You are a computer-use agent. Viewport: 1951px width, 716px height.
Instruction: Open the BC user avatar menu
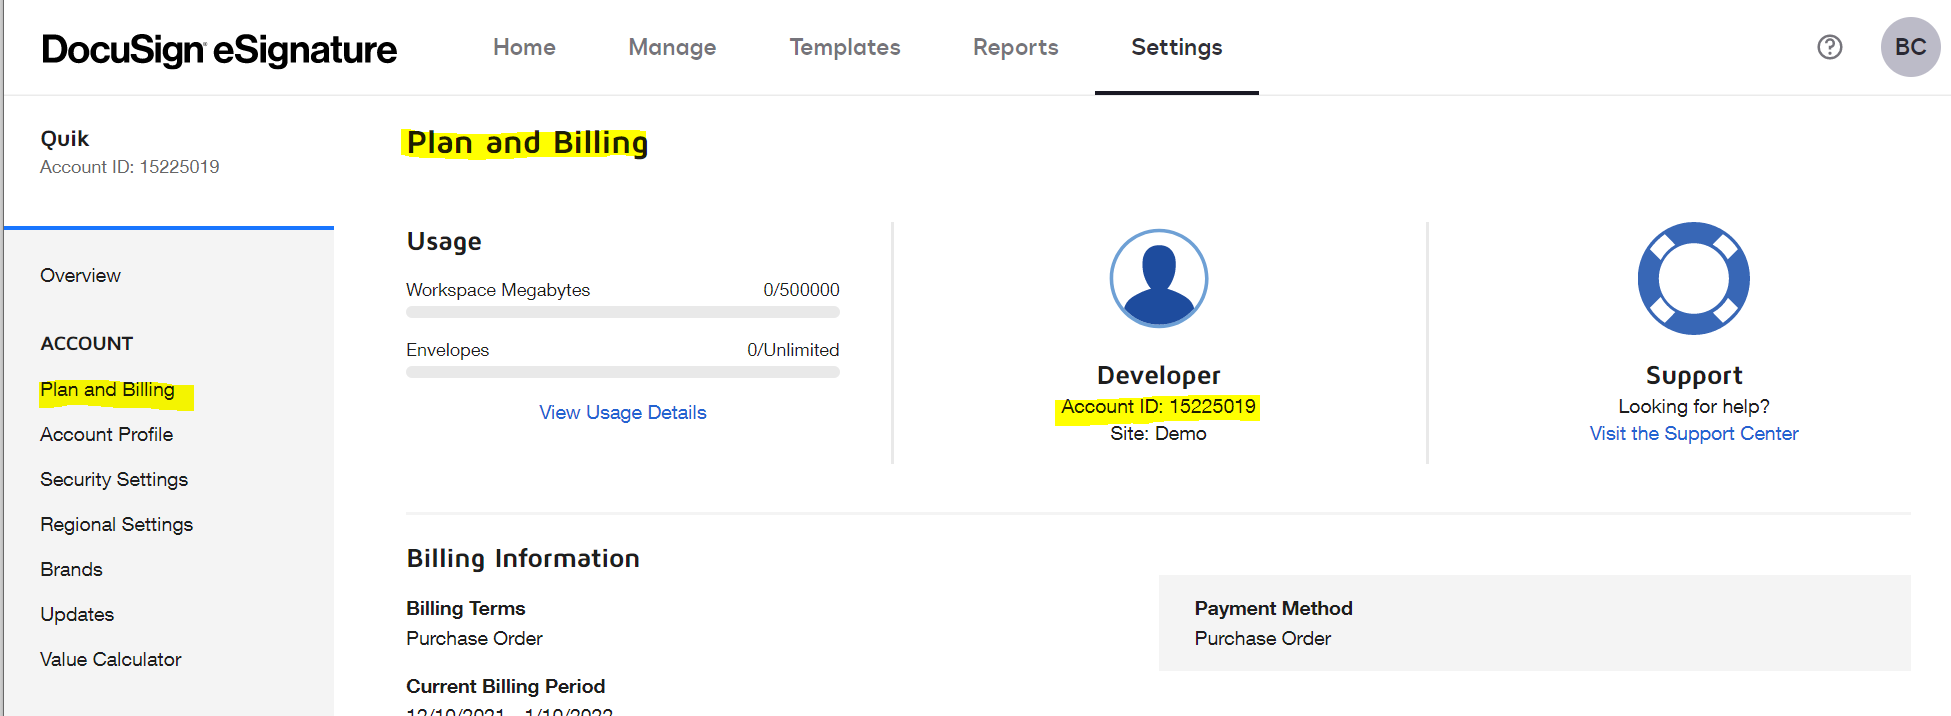pyautogui.click(x=1910, y=47)
